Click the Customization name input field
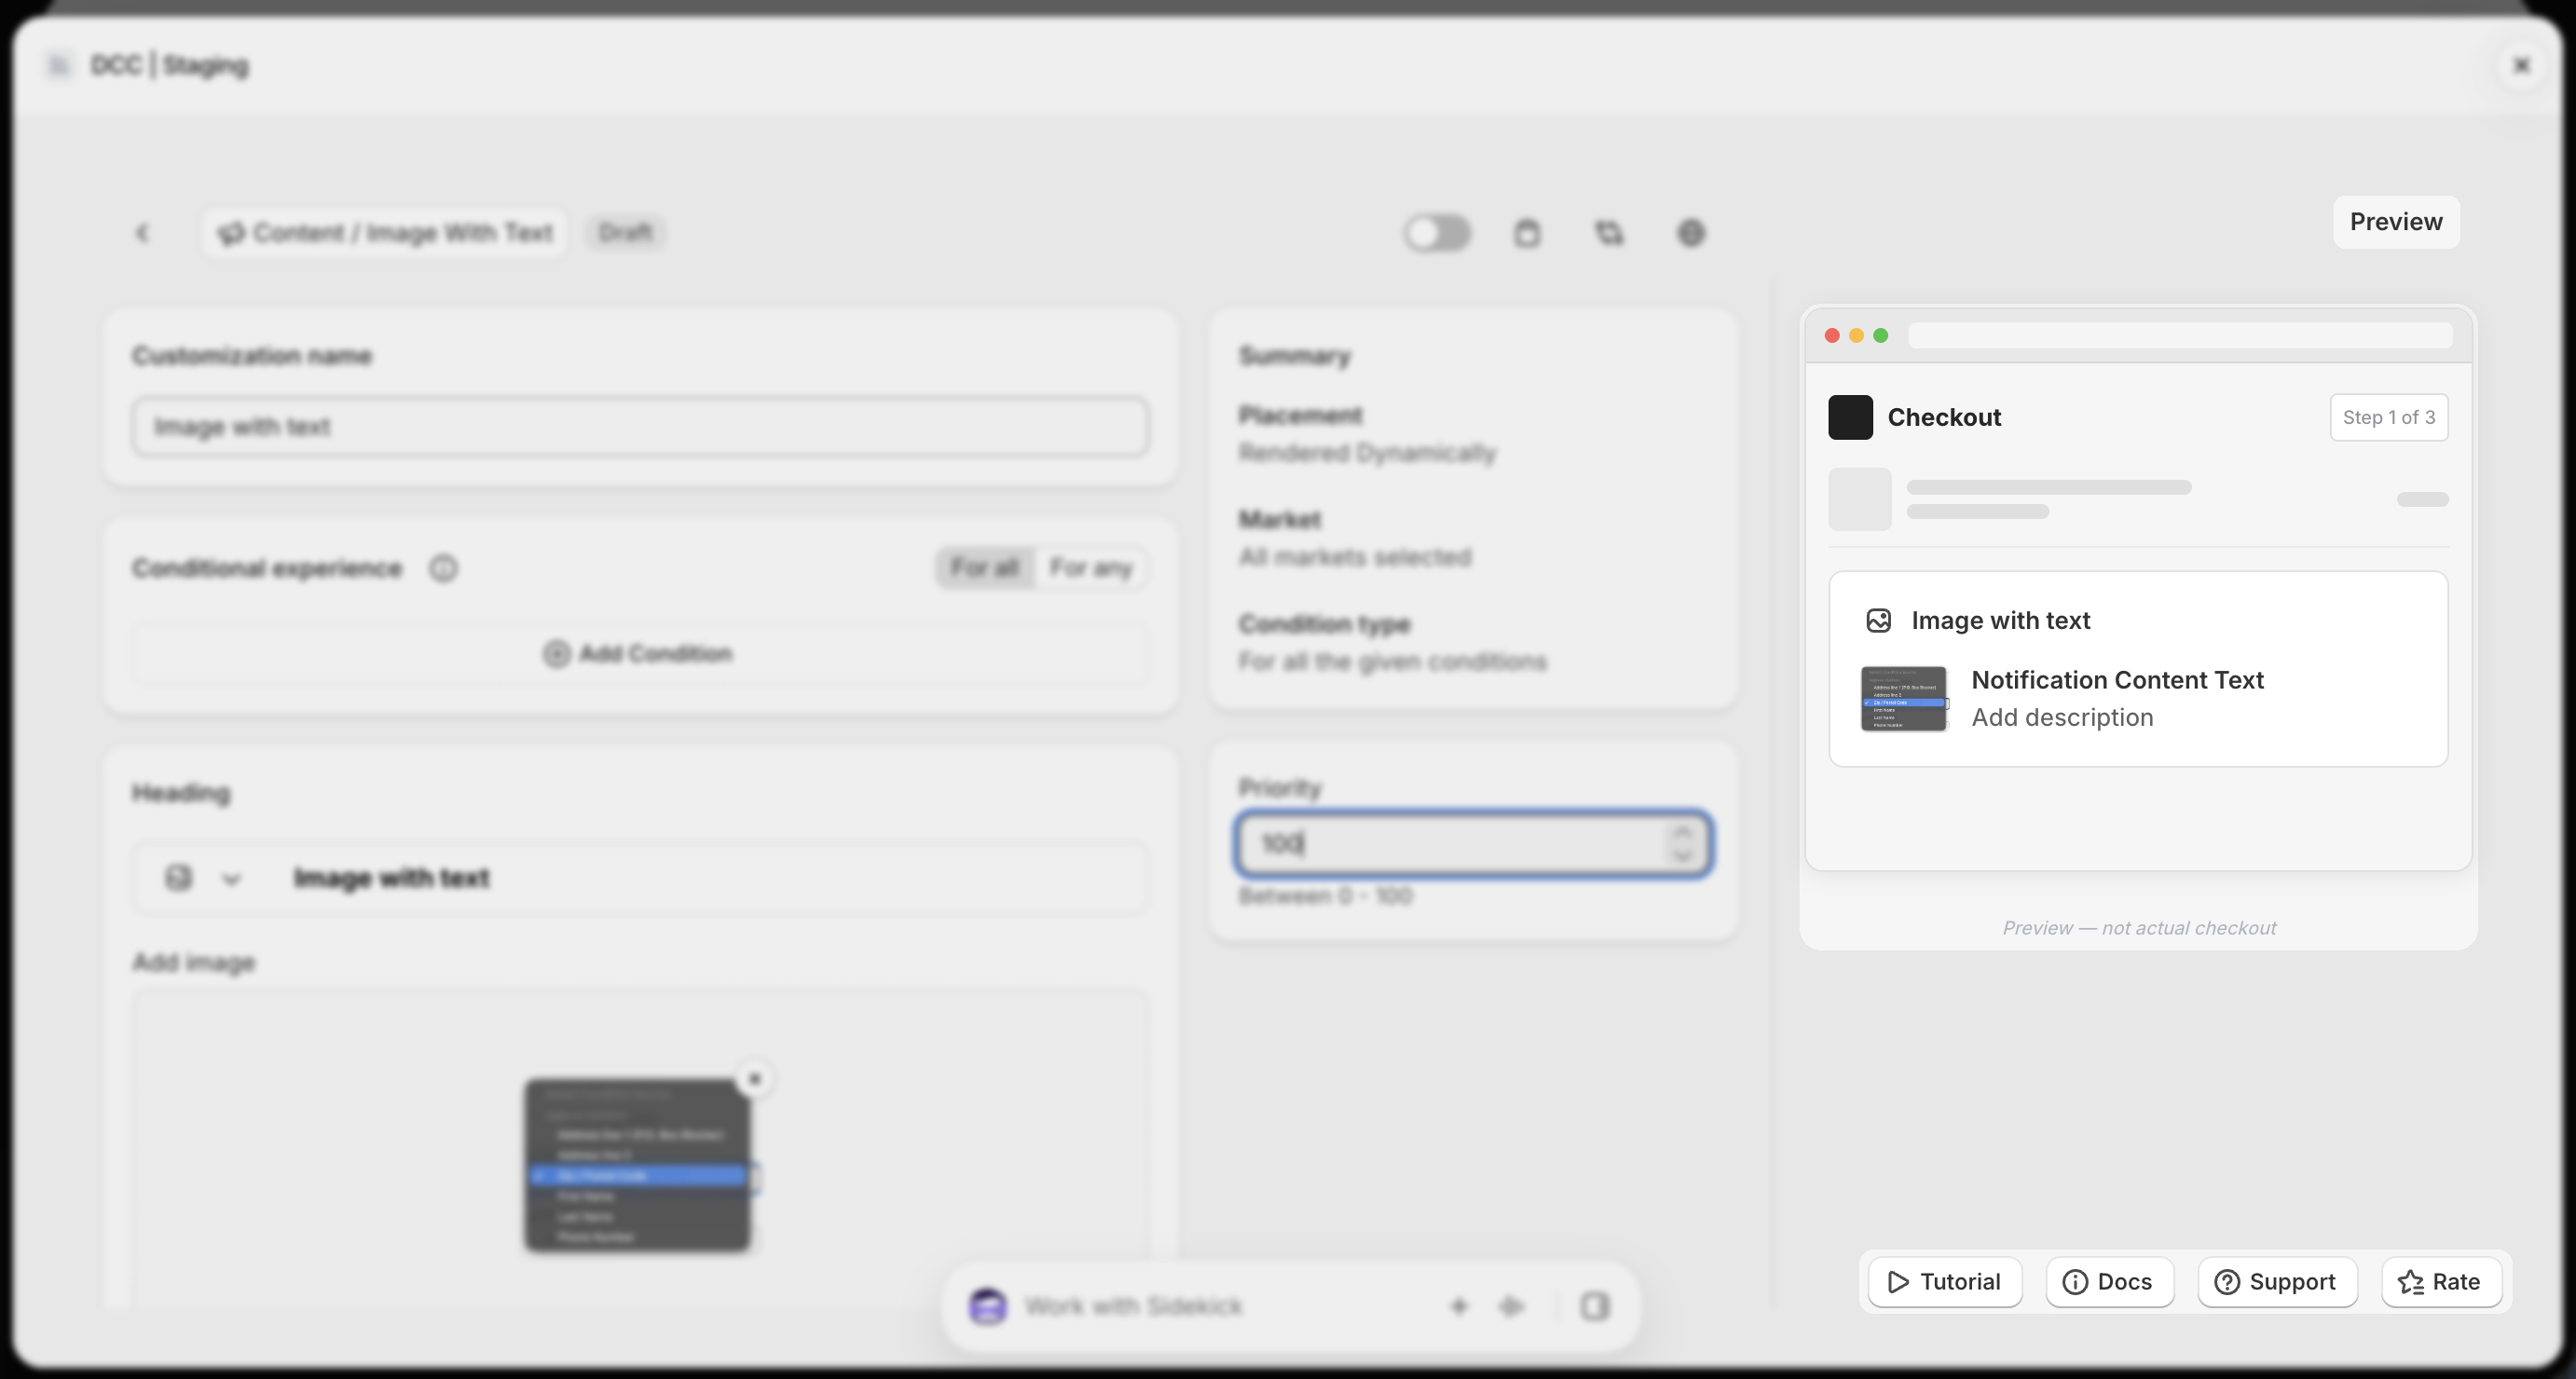Screen dimensions: 2576x1379 pos(640,427)
